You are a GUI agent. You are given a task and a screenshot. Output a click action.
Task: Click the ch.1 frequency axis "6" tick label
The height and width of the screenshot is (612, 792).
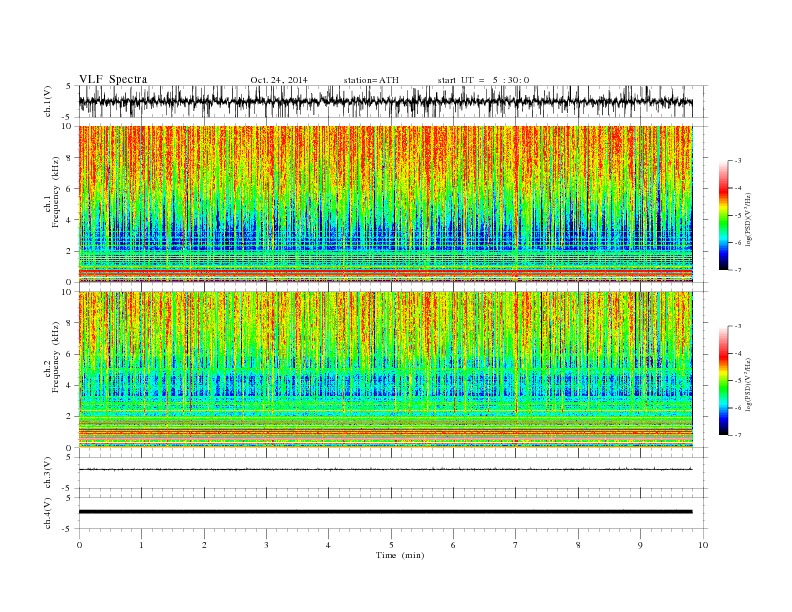[70, 189]
